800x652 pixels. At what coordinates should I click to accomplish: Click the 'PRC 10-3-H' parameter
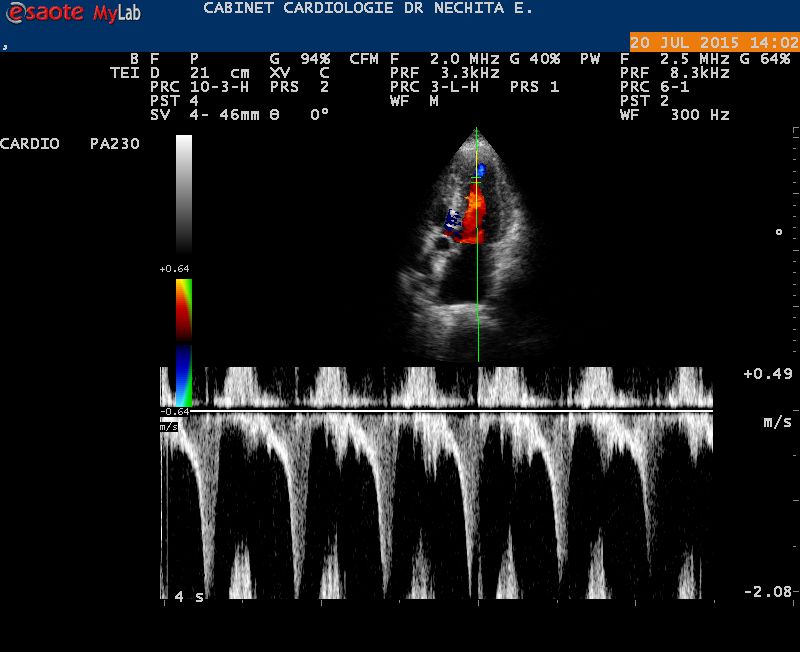[199, 87]
